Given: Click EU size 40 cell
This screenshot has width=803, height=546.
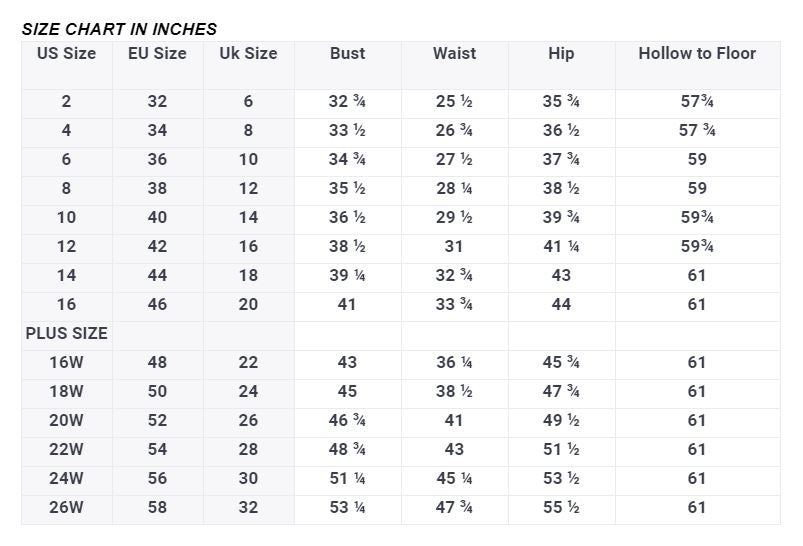Looking at the screenshot, I should point(157,218).
